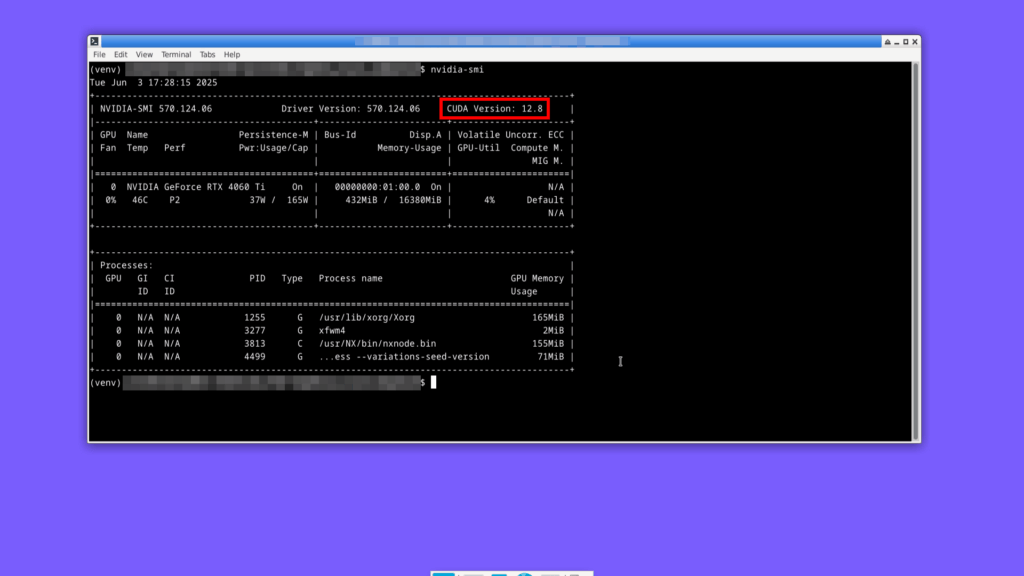
Task: Click the /usr/NX/bin/nxnode.bin process name
Action: tap(377, 343)
